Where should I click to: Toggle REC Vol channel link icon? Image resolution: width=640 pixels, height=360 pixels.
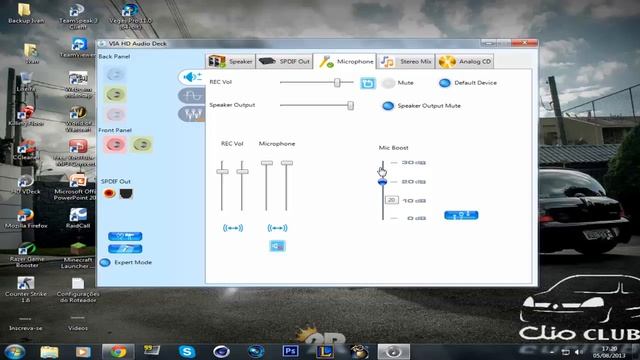point(233,228)
